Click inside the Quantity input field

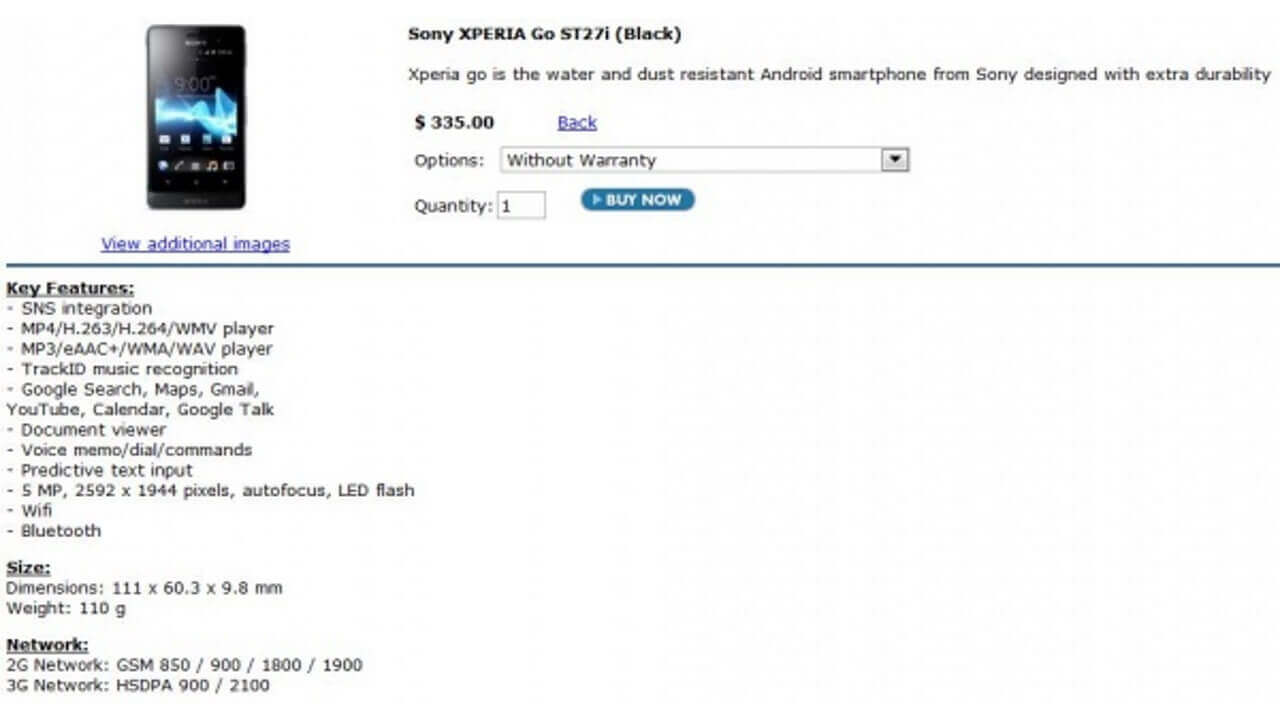coord(522,204)
